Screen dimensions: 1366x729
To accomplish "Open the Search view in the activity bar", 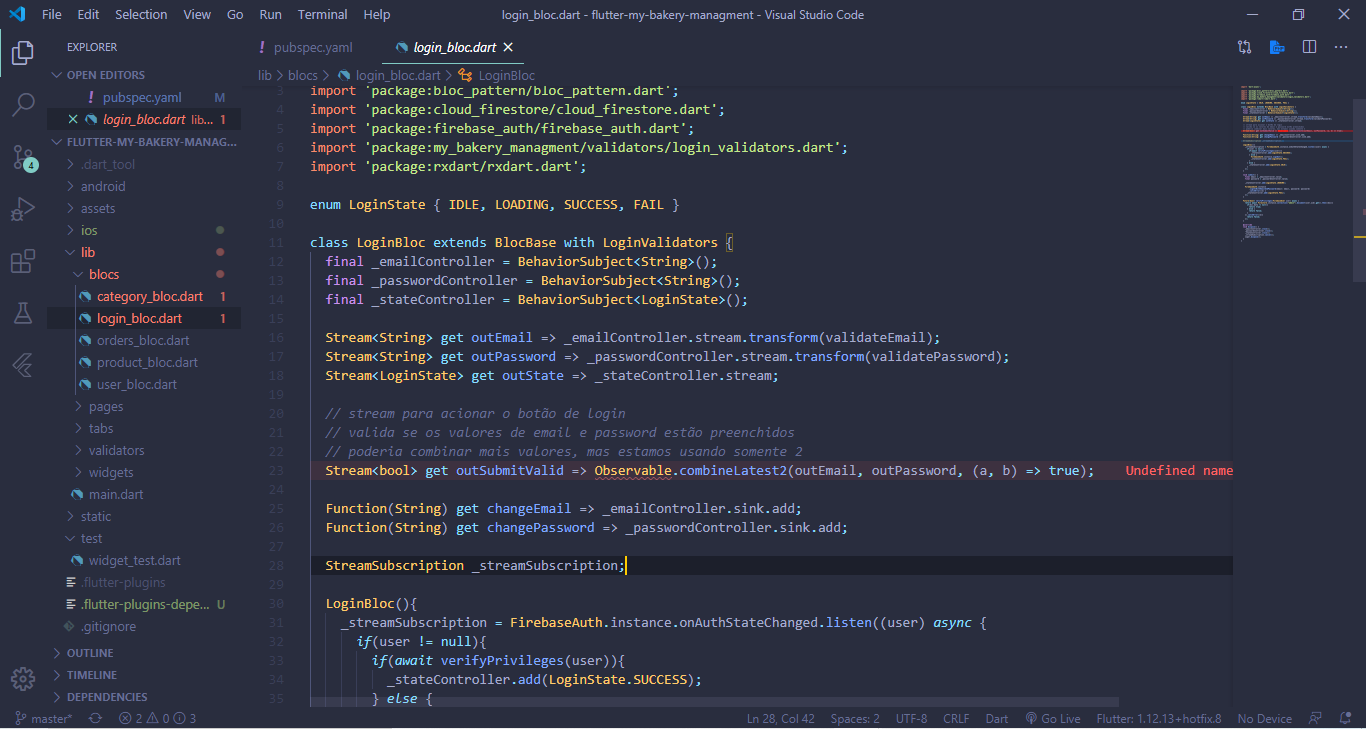I will 22,104.
